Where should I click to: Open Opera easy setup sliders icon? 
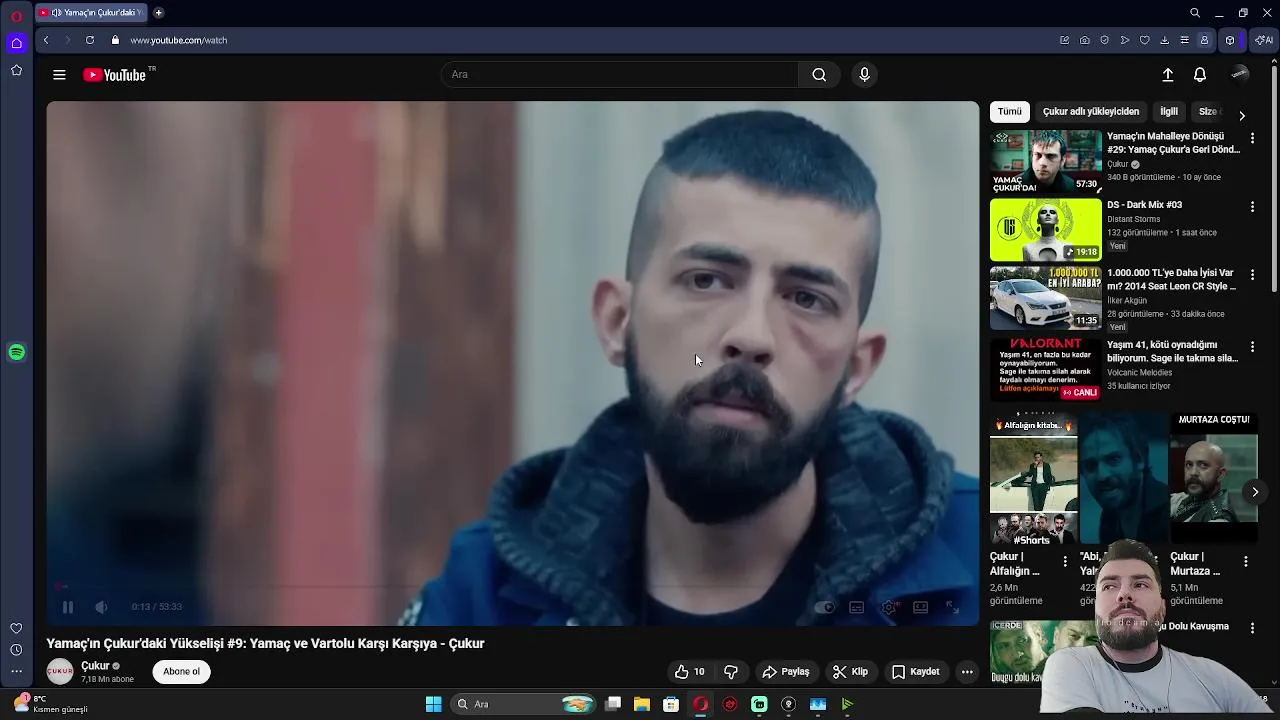(1185, 40)
